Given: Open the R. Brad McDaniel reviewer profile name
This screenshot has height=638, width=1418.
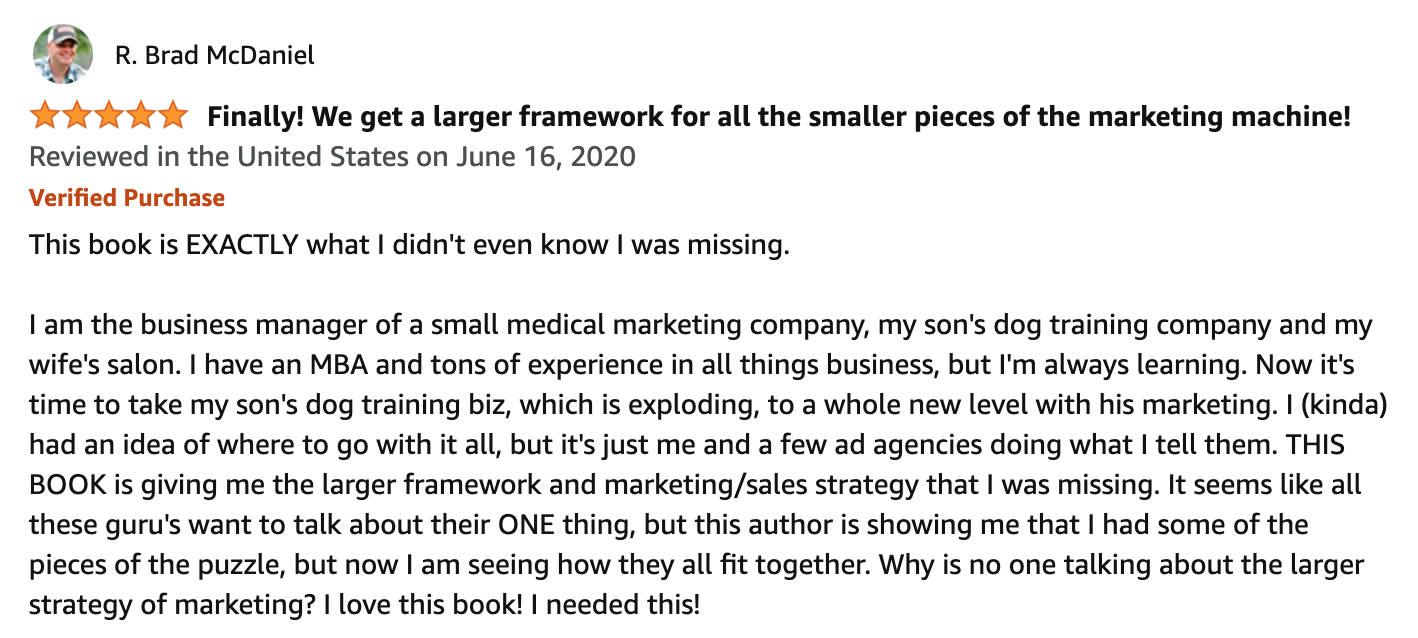Looking at the screenshot, I should click(215, 55).
